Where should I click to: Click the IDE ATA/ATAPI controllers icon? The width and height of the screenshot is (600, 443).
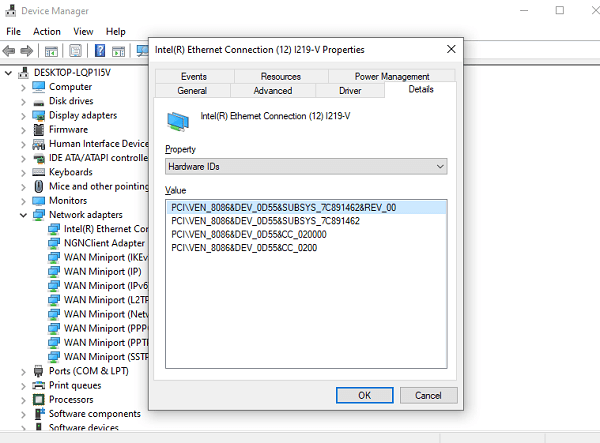[39, 158]
